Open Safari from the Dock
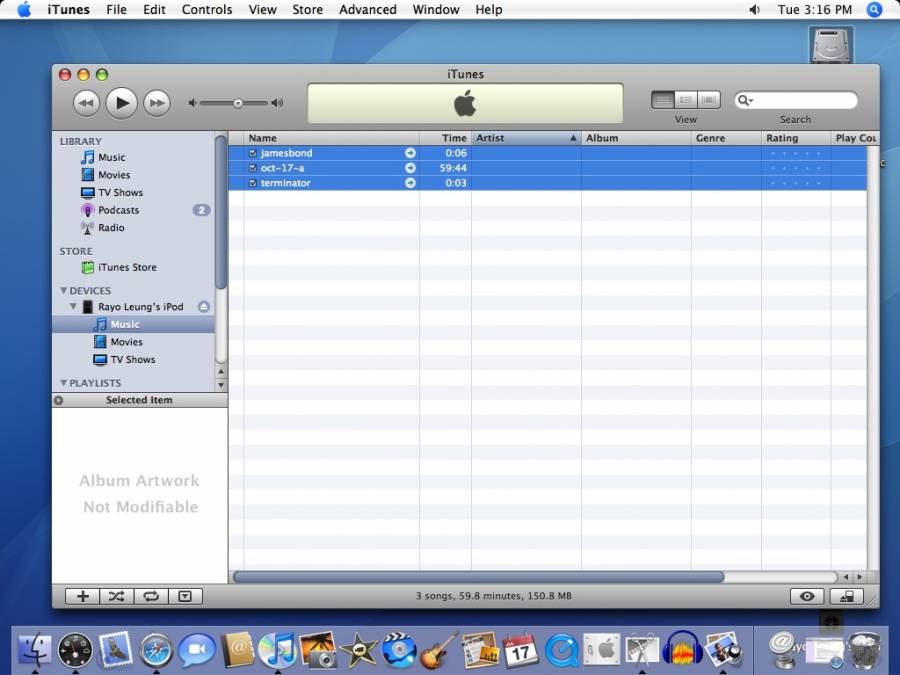Viewport: 900px width, 675px height. click(x=156, y=651)
